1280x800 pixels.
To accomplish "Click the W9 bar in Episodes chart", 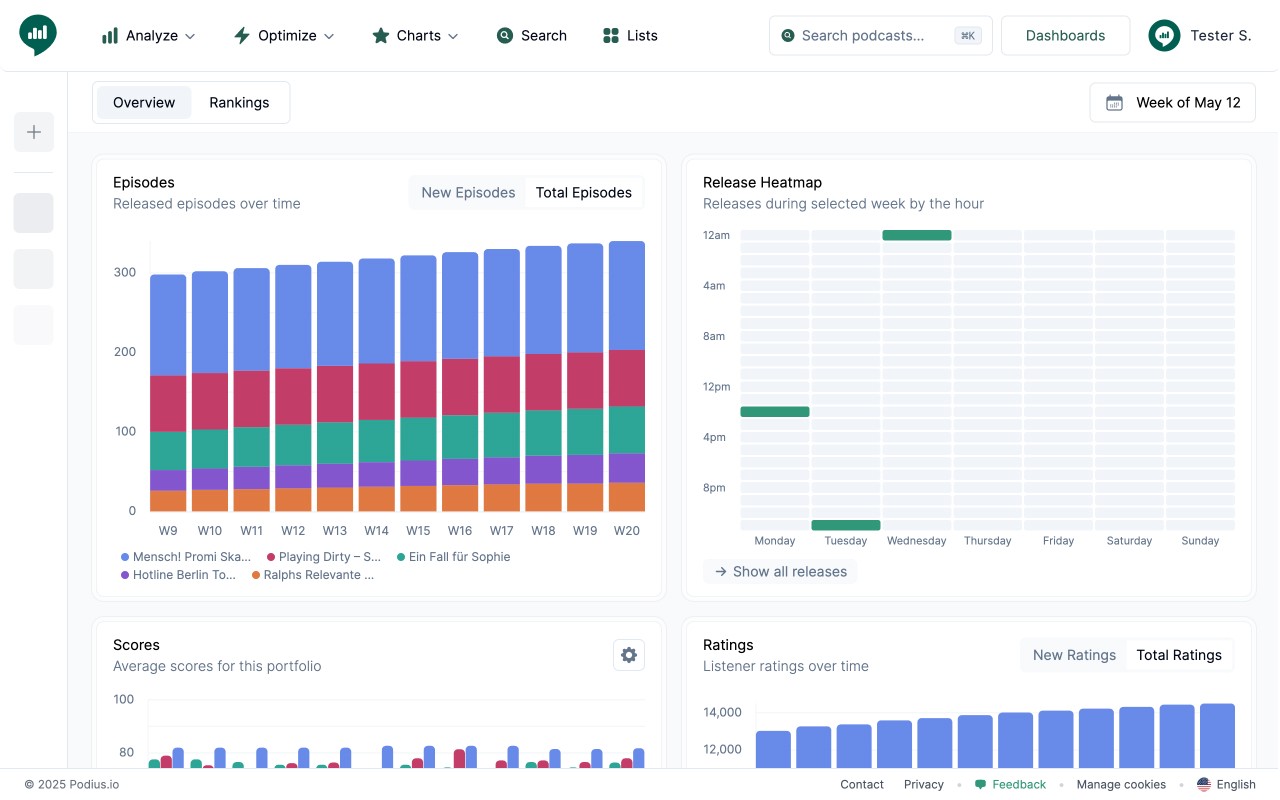I will coord(168,393).
